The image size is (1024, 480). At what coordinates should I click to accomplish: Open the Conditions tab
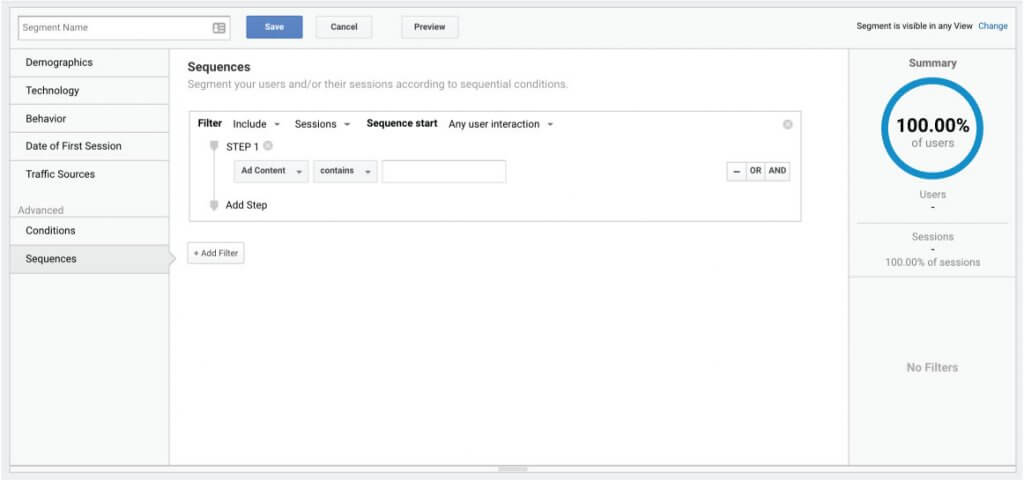[x=89, y=231]
